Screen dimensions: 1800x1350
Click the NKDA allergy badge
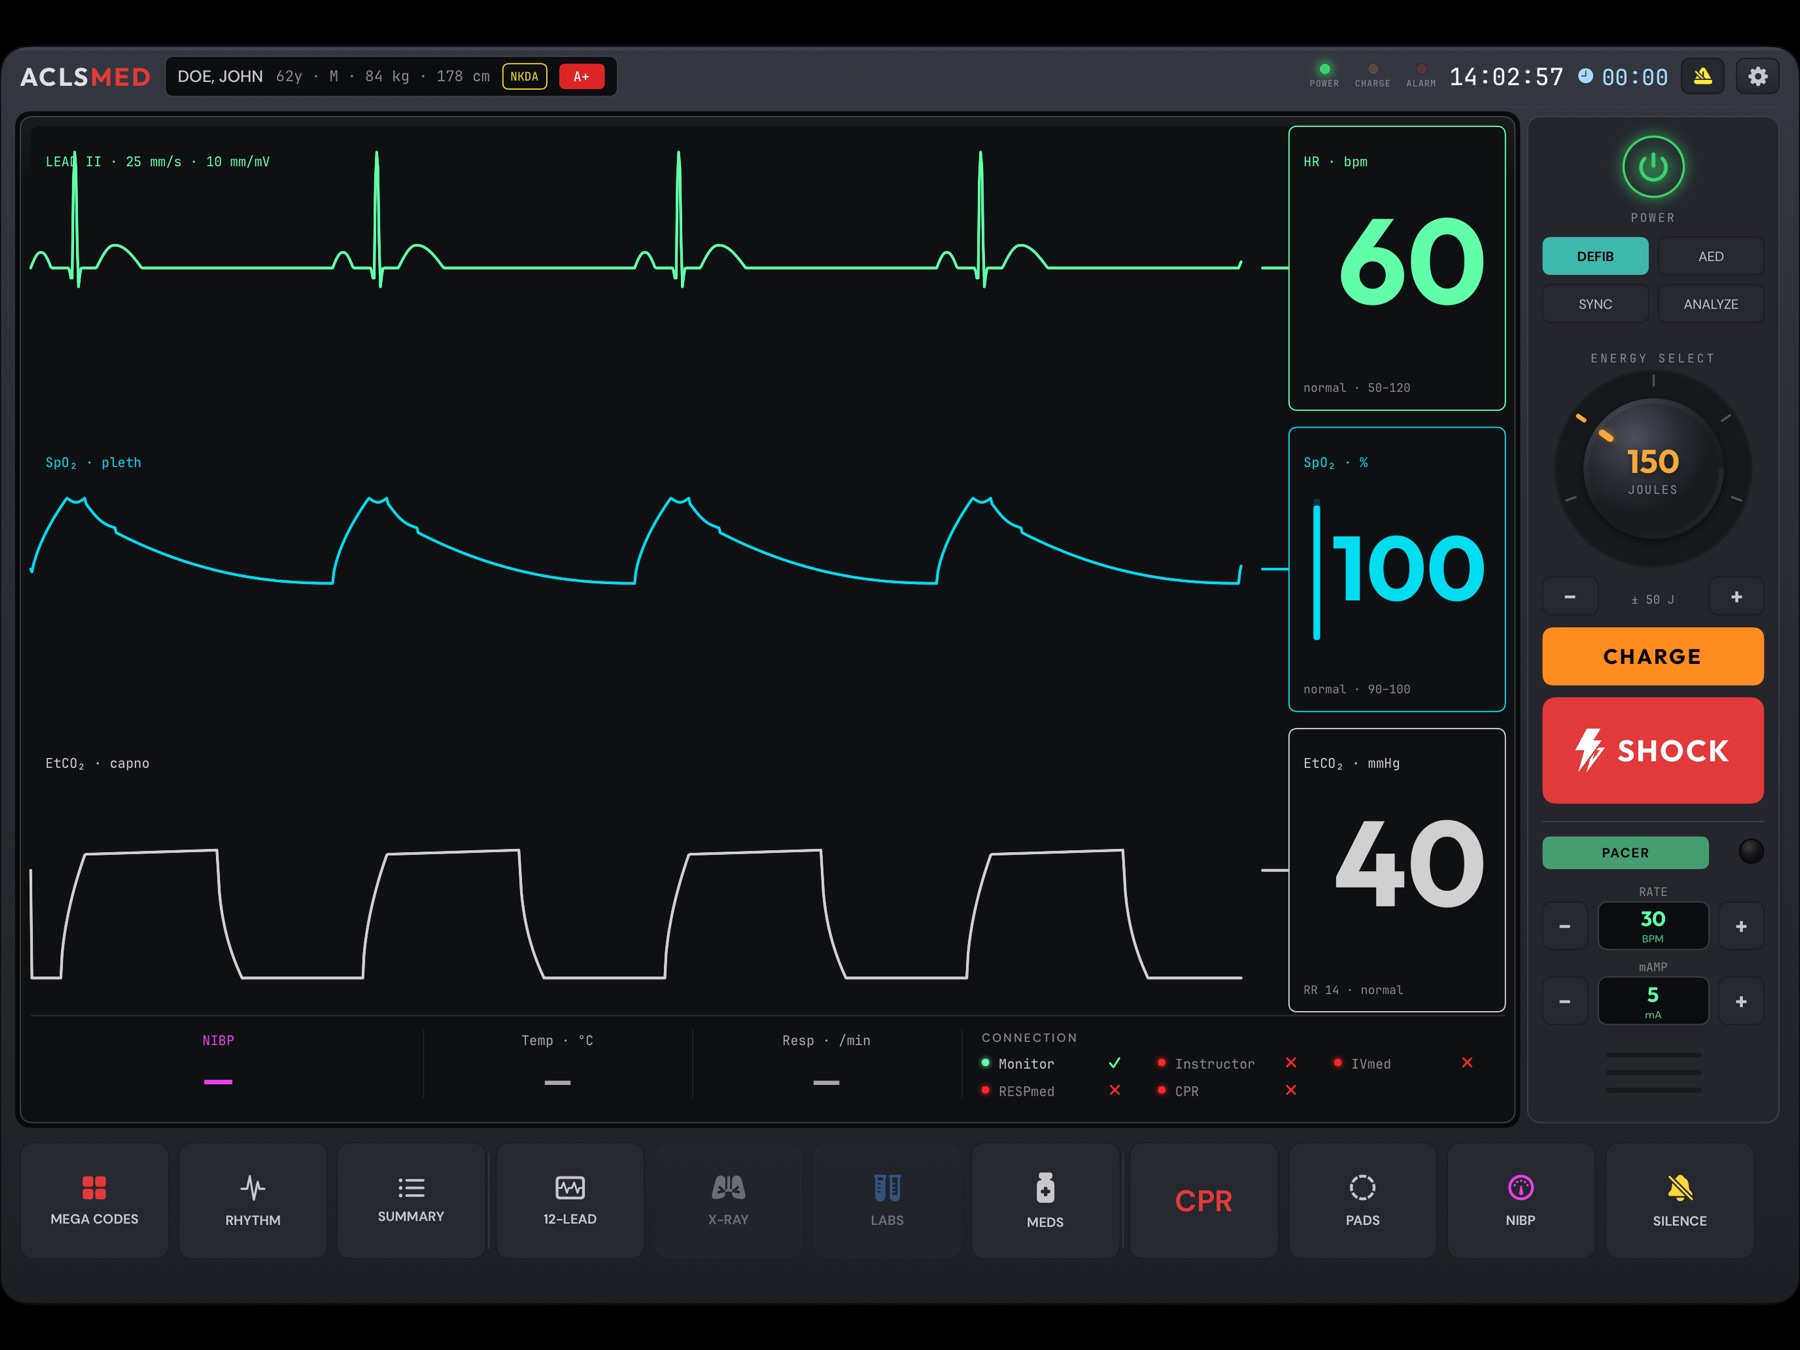[x=525, y=77]
